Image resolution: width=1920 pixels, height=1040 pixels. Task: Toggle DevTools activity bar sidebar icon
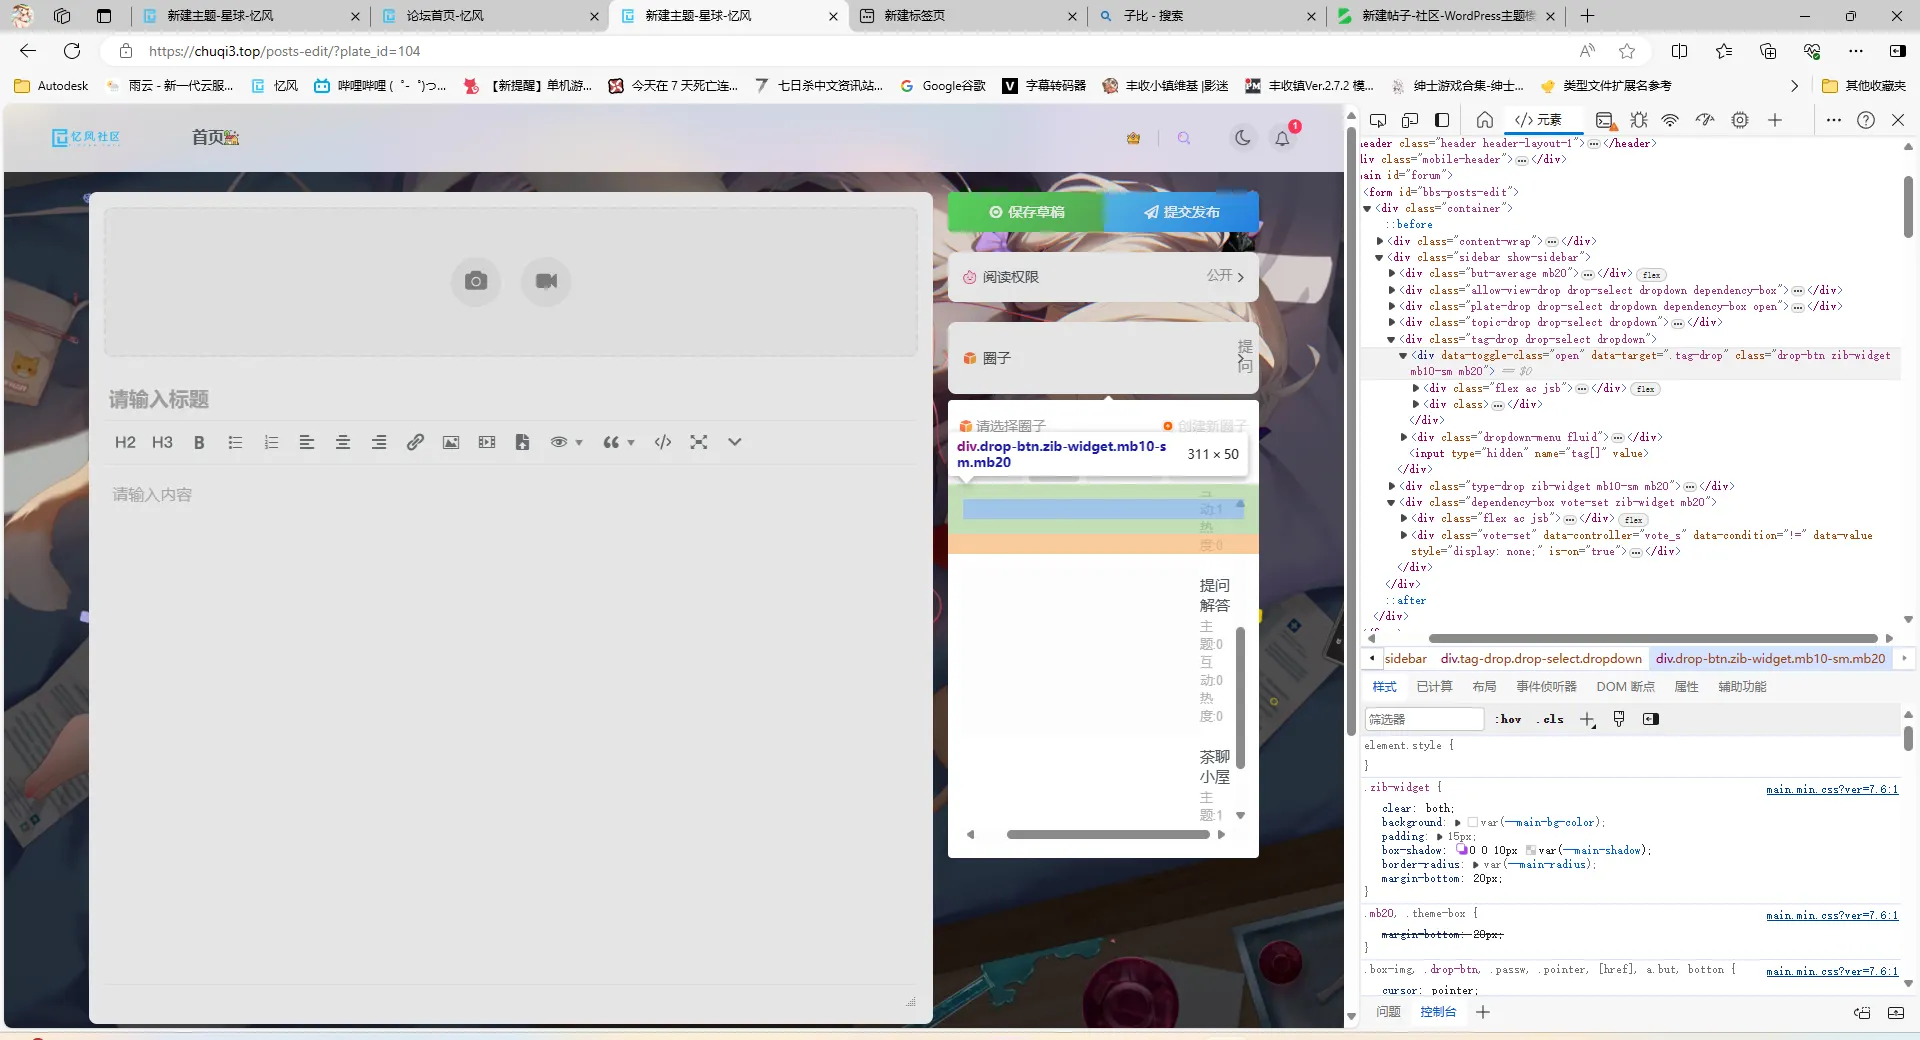1442,120
